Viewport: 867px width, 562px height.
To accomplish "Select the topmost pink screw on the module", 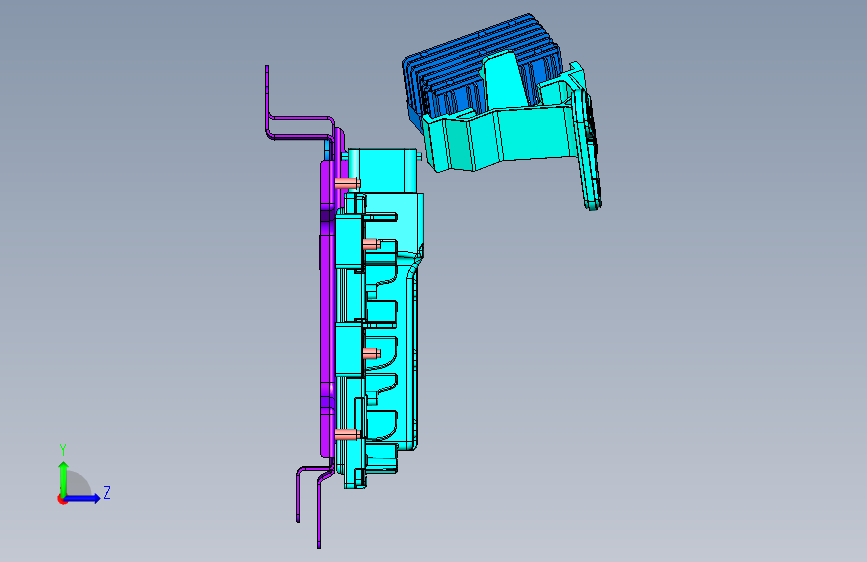I will [x=347, y=183].
